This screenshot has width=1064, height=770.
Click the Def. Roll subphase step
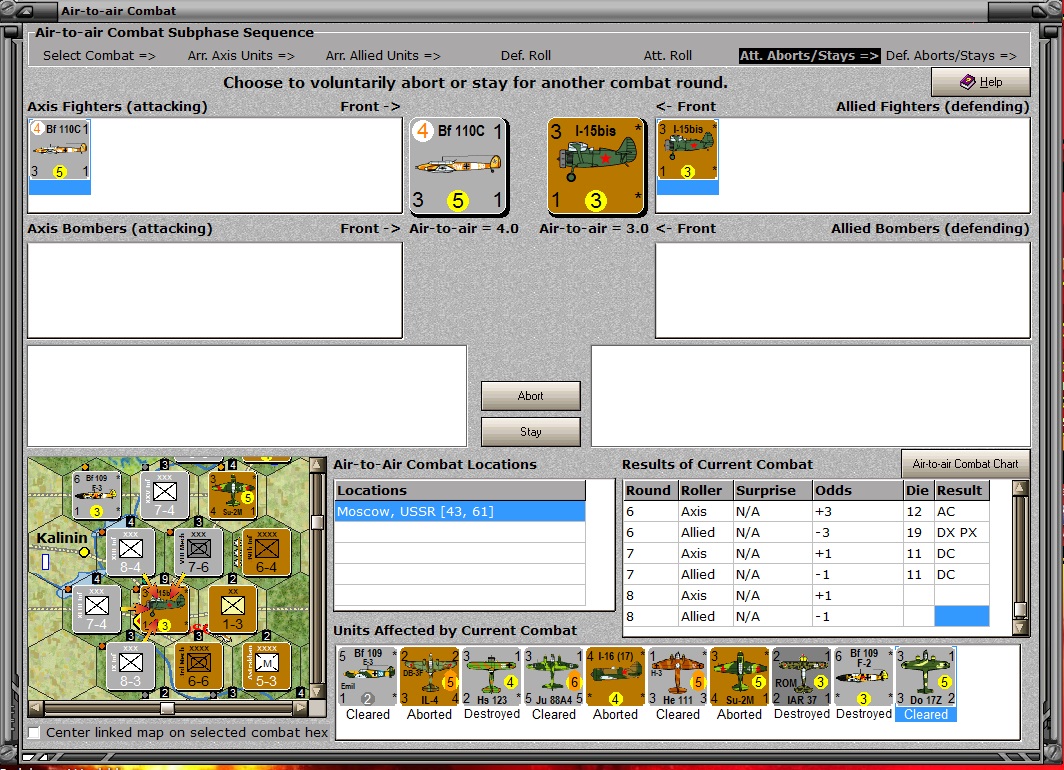point(526,56)
